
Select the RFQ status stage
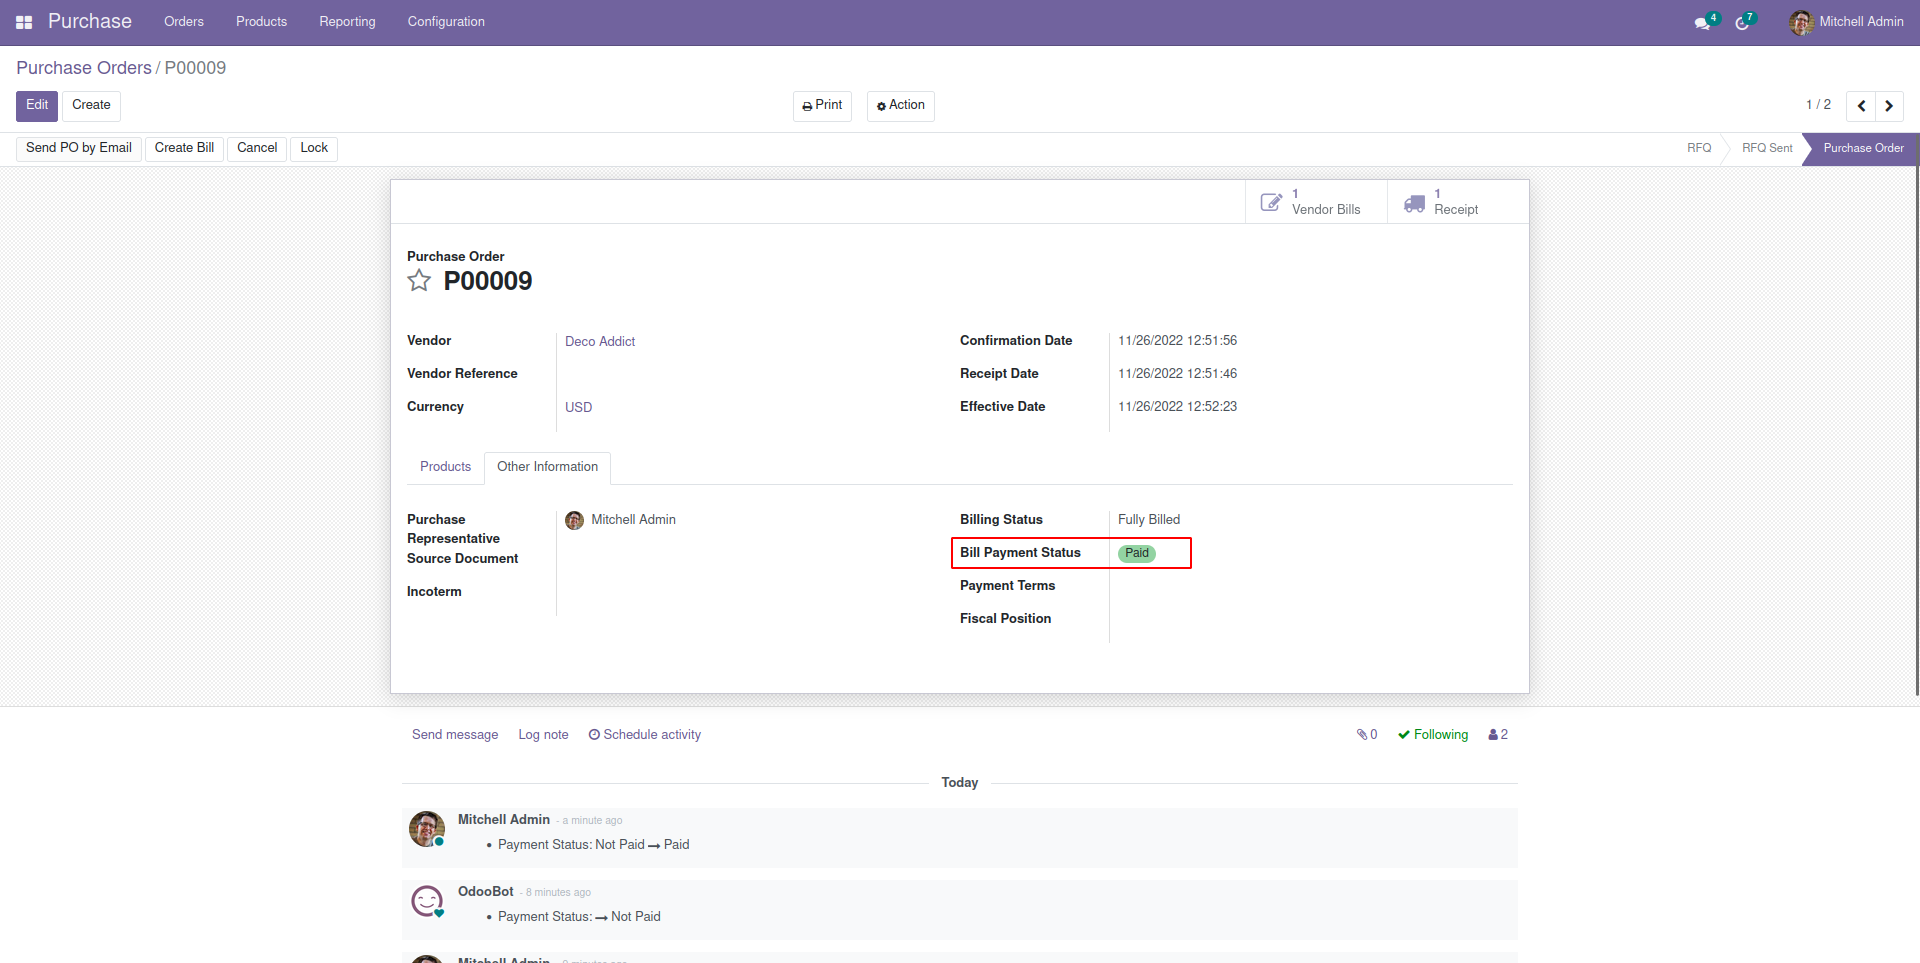pyautogui.click(x=1699, y=149)
